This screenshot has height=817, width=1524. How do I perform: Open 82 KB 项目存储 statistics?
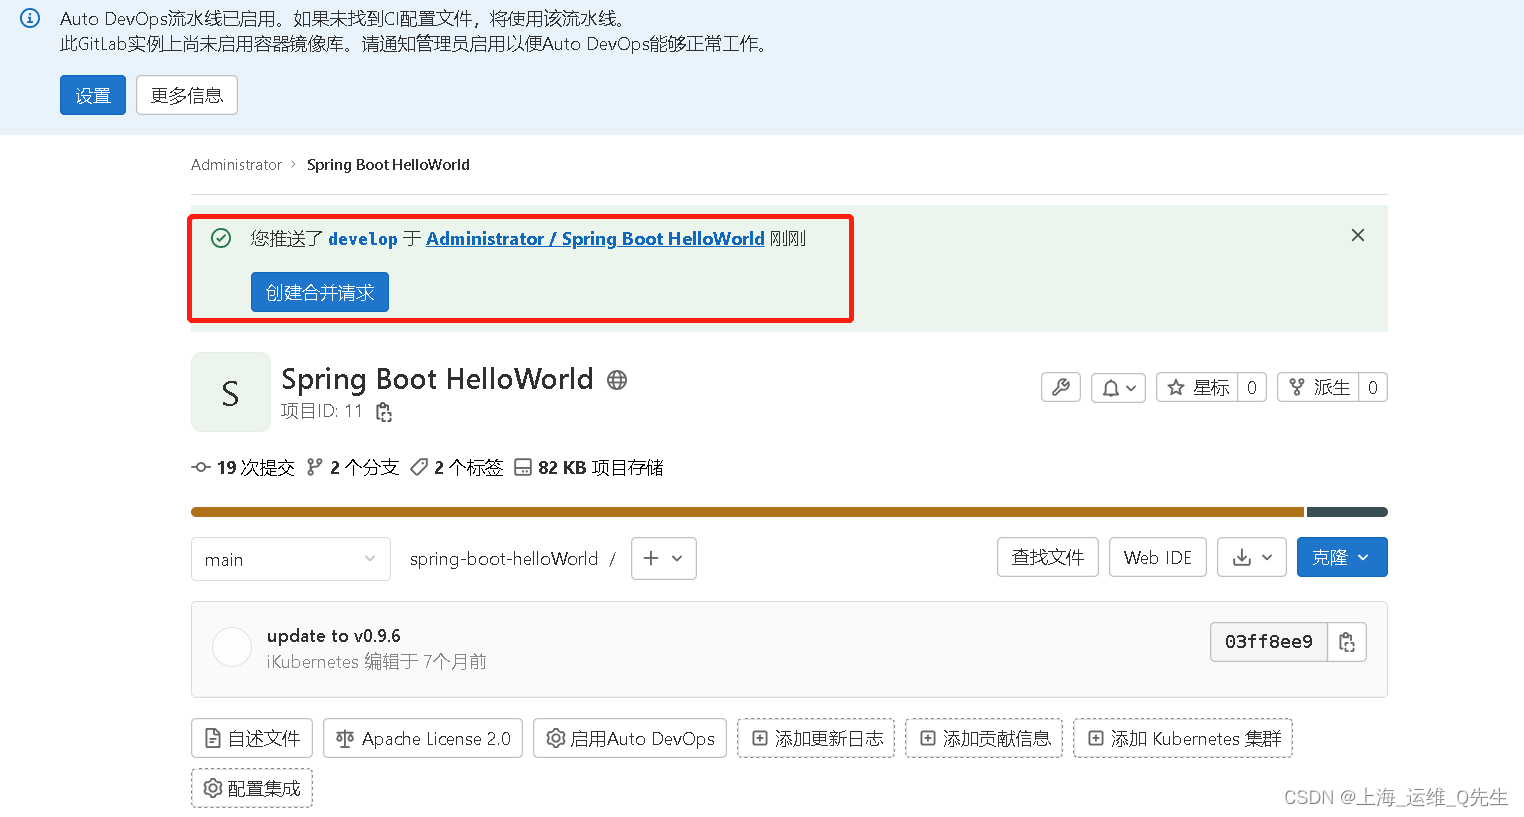589,468
